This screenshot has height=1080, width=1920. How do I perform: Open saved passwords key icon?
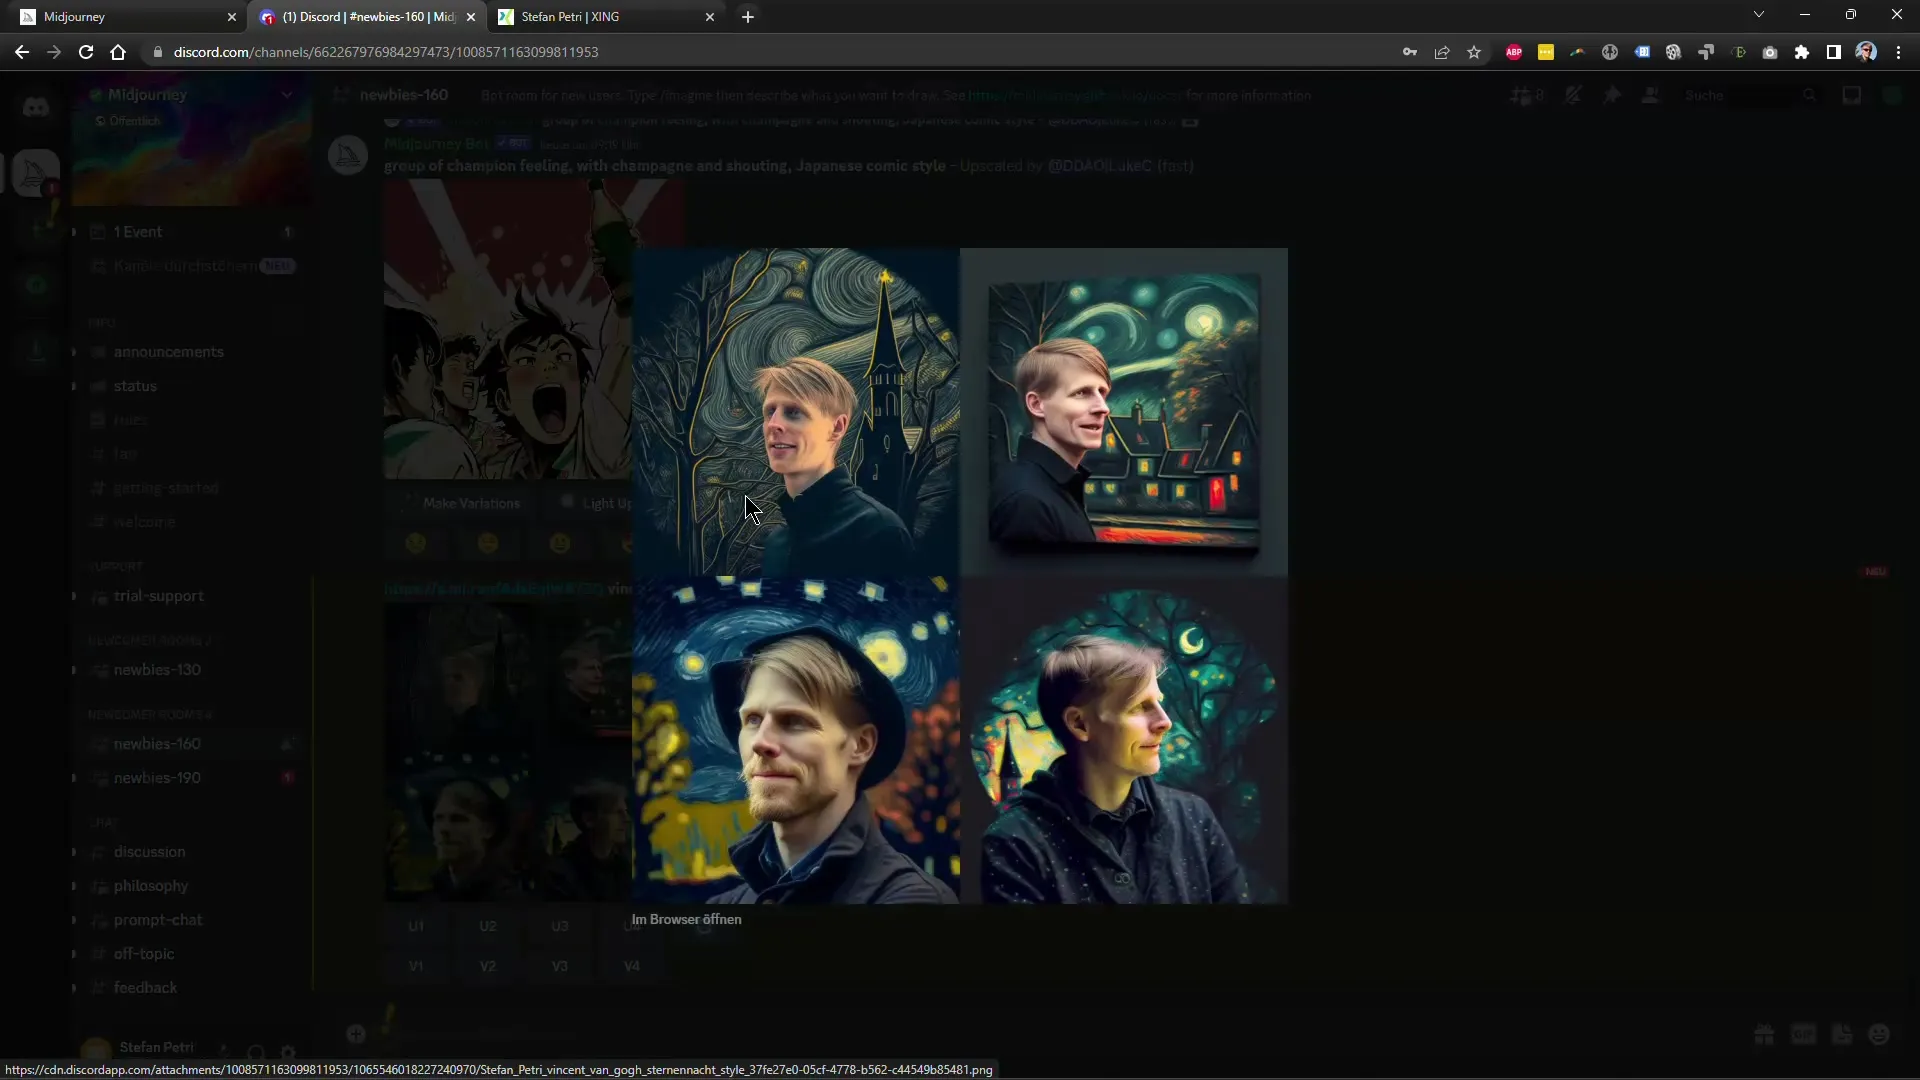coord(1410,52)
